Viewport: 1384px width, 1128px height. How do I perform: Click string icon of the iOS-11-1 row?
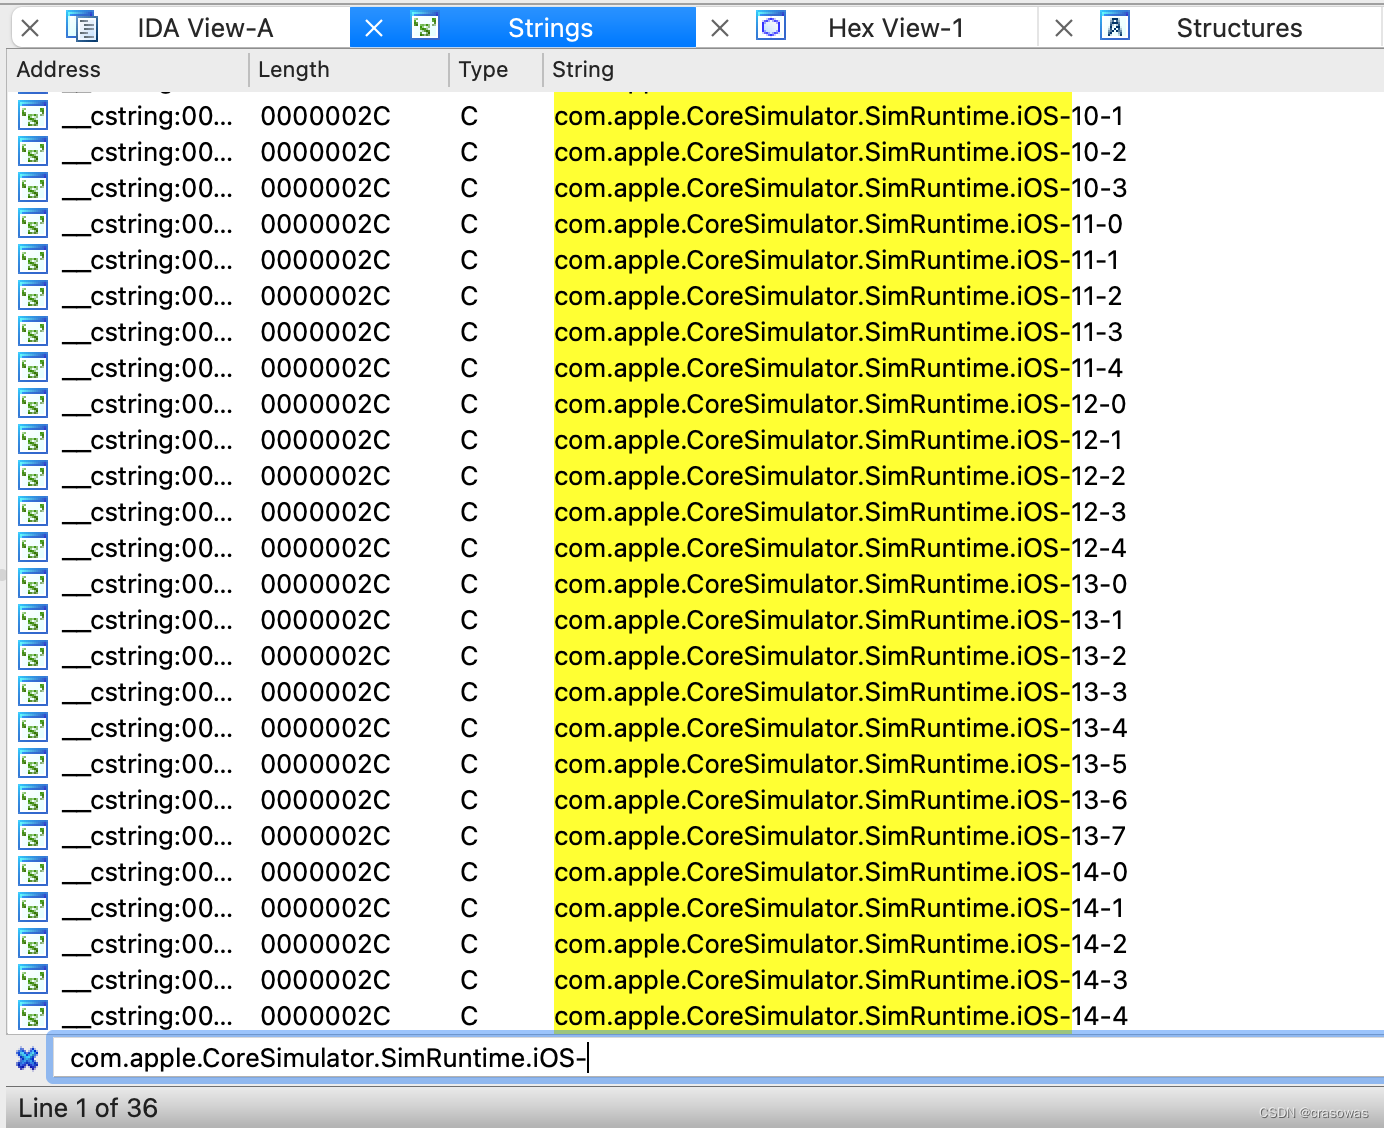33,260
